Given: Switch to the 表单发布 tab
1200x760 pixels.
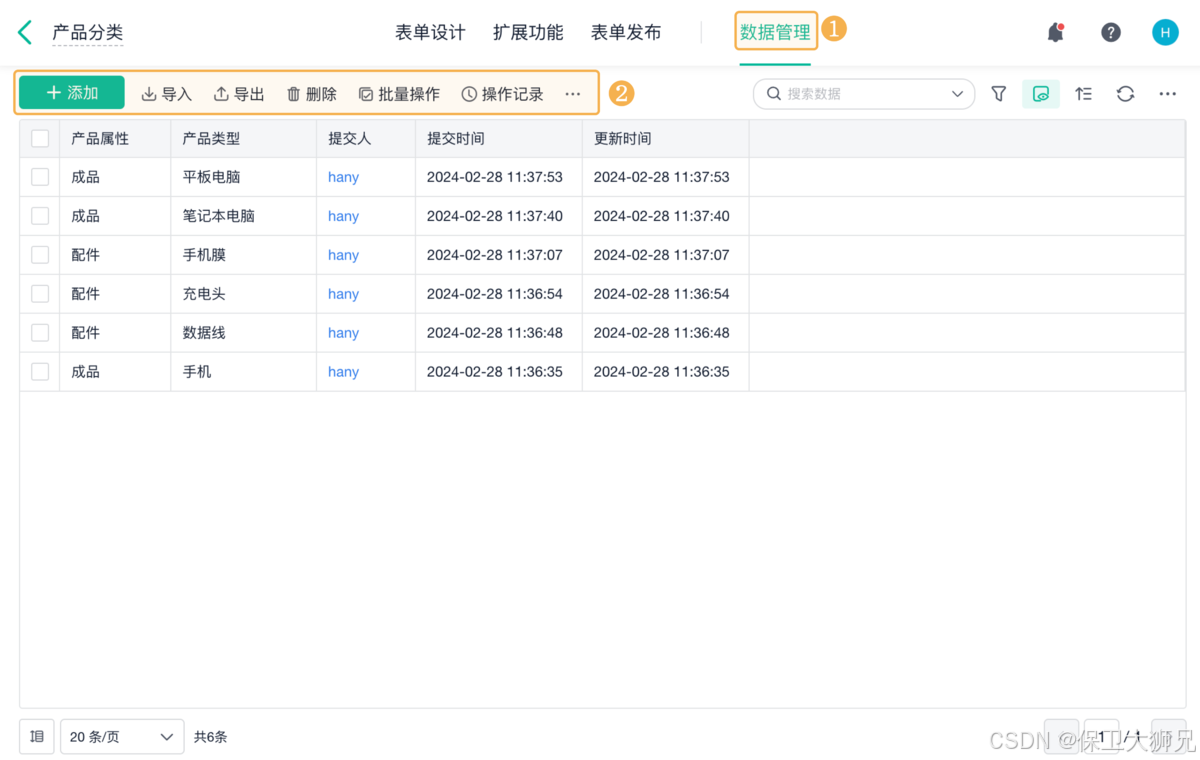Looking at the screenshot, I should 626,32.
